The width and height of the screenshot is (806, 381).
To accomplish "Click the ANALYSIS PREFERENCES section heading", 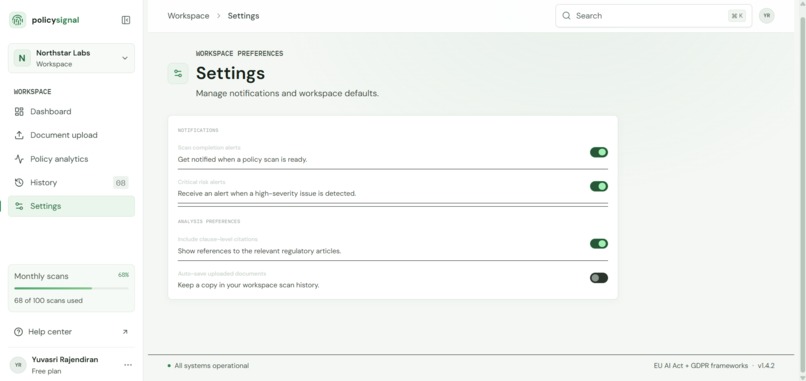I will (209, 222).
